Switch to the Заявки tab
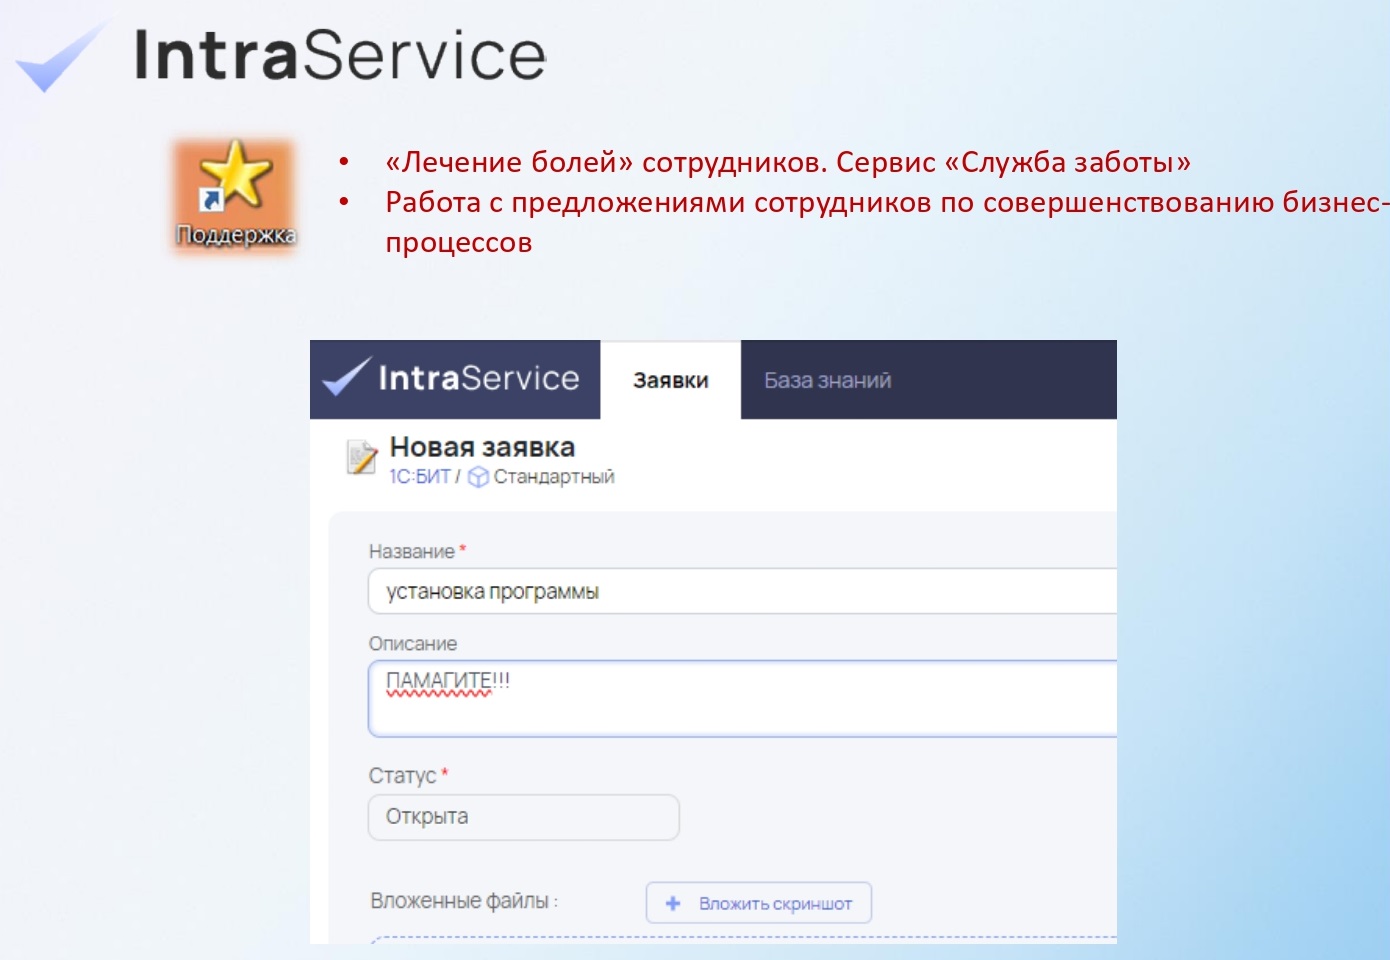This screenshot has height=960, width=1390. pos(670,380)
